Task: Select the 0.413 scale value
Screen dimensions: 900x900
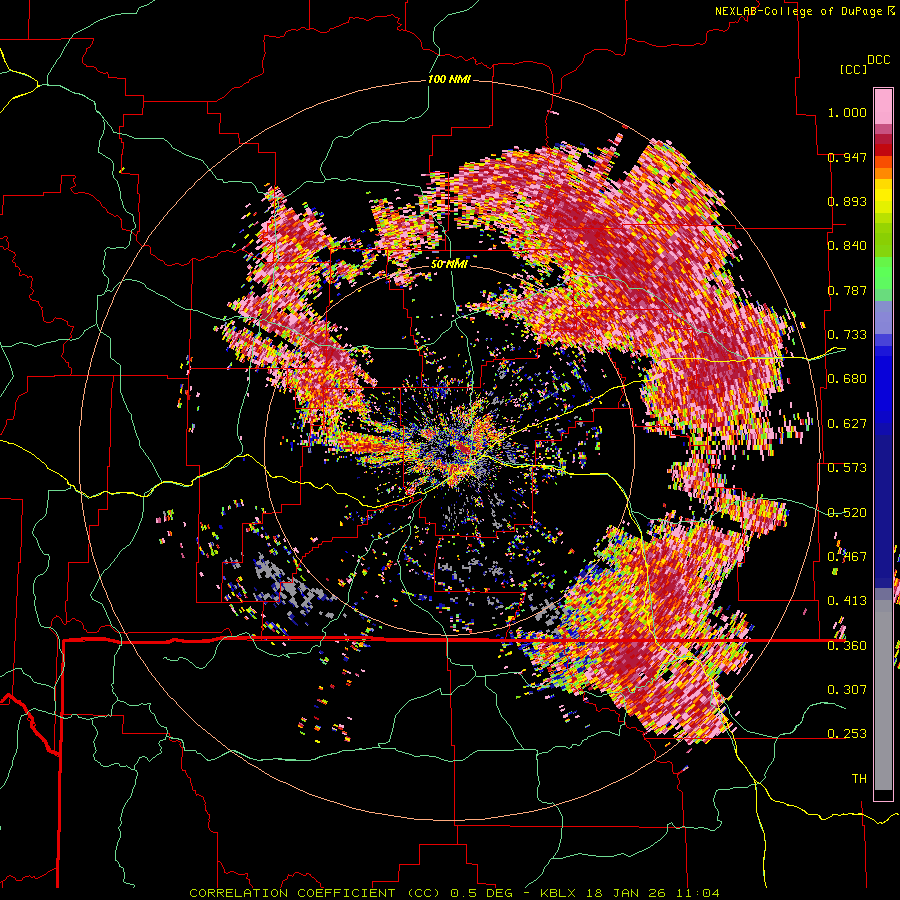Action: point(847,600)
